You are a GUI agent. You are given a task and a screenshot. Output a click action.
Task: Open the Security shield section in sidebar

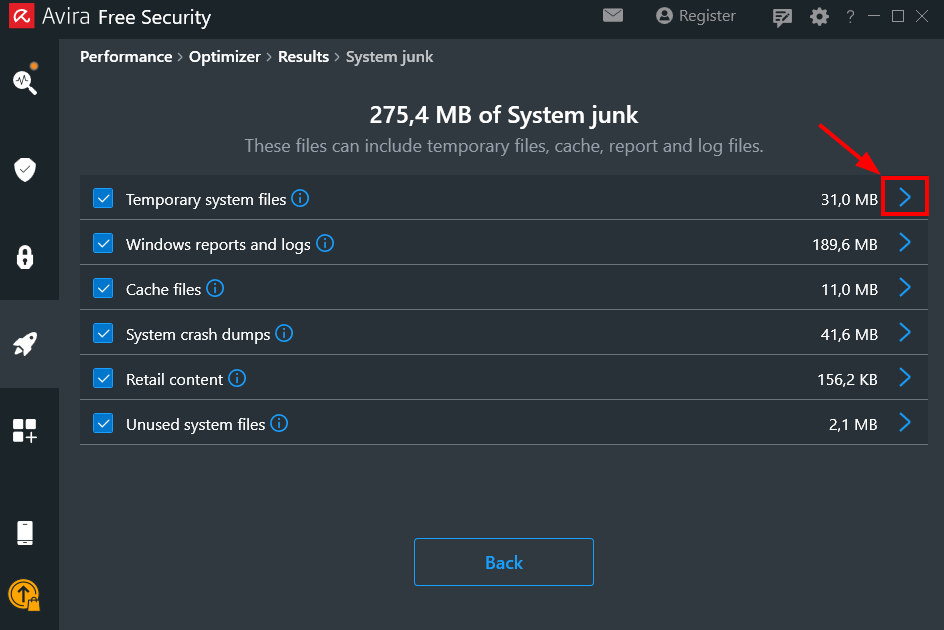pyautogui.click(x=25, y=169)
